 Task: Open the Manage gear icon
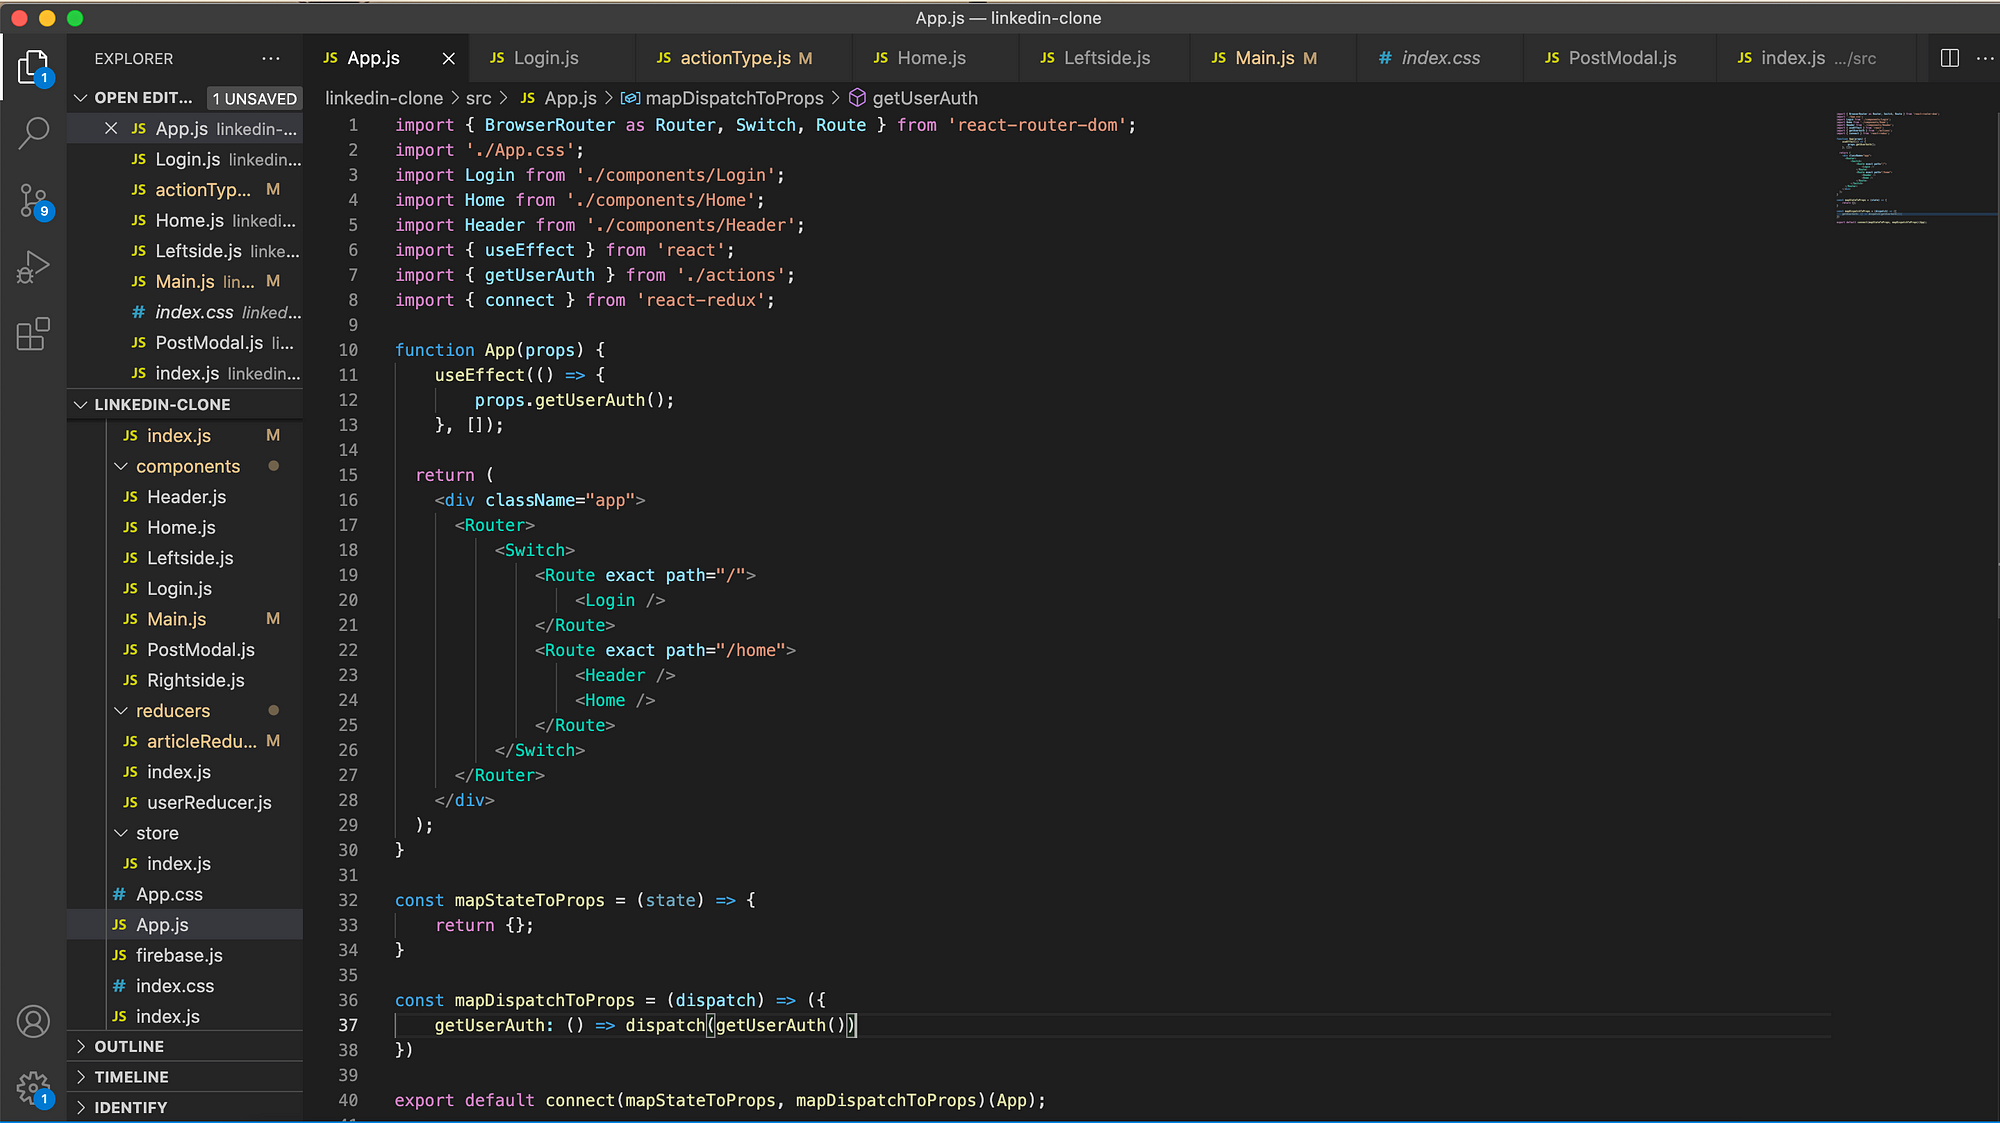click(33, 1088)
